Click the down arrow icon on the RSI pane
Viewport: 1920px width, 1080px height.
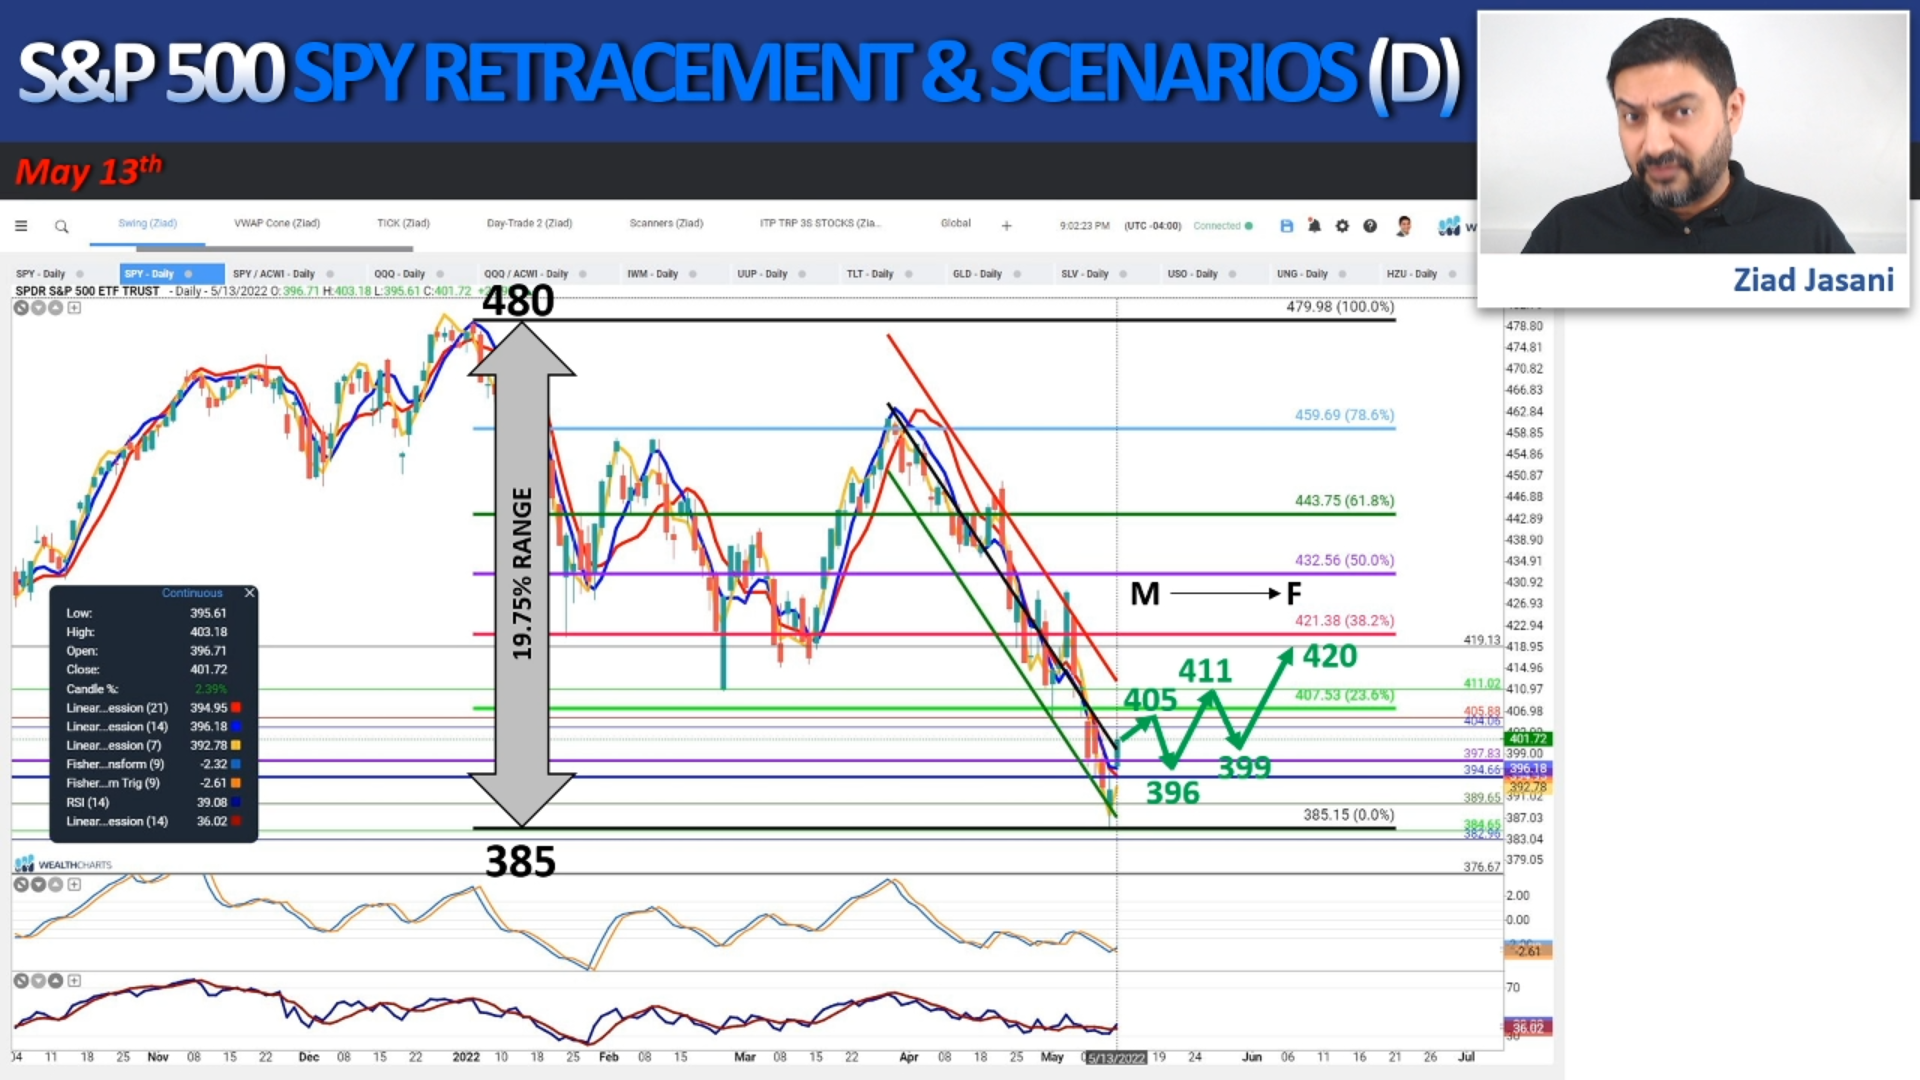(38, 981)
